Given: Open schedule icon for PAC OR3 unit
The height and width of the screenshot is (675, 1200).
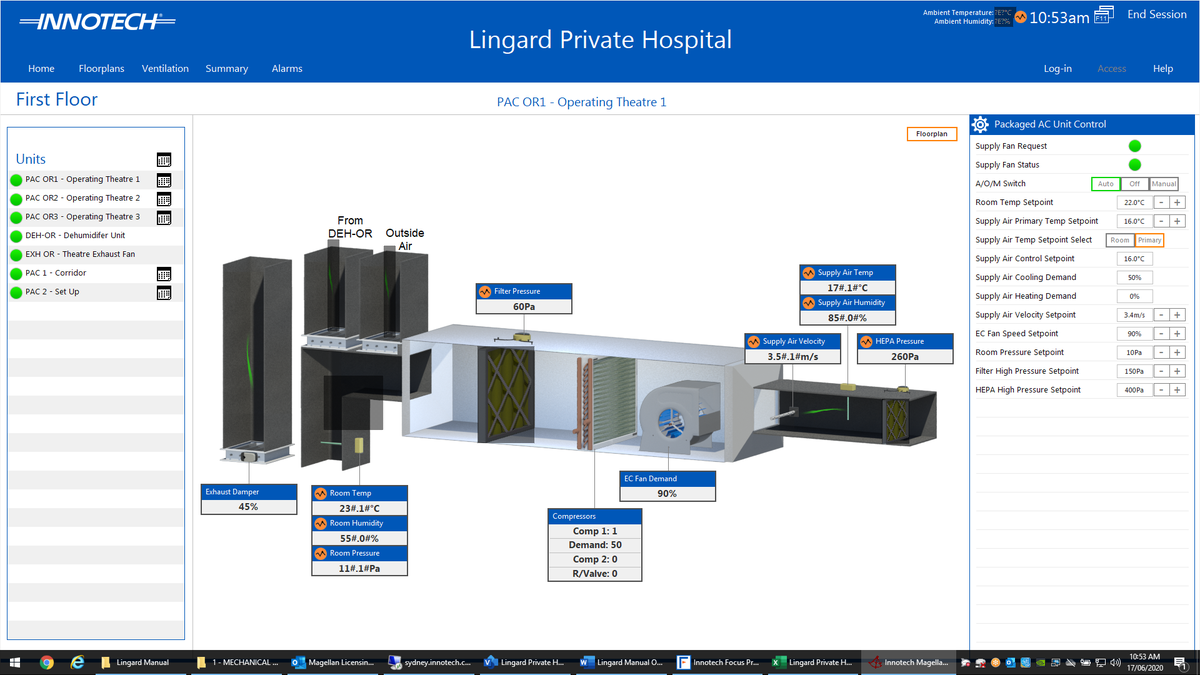Looking at the screenshot, I should click(164, 218).
